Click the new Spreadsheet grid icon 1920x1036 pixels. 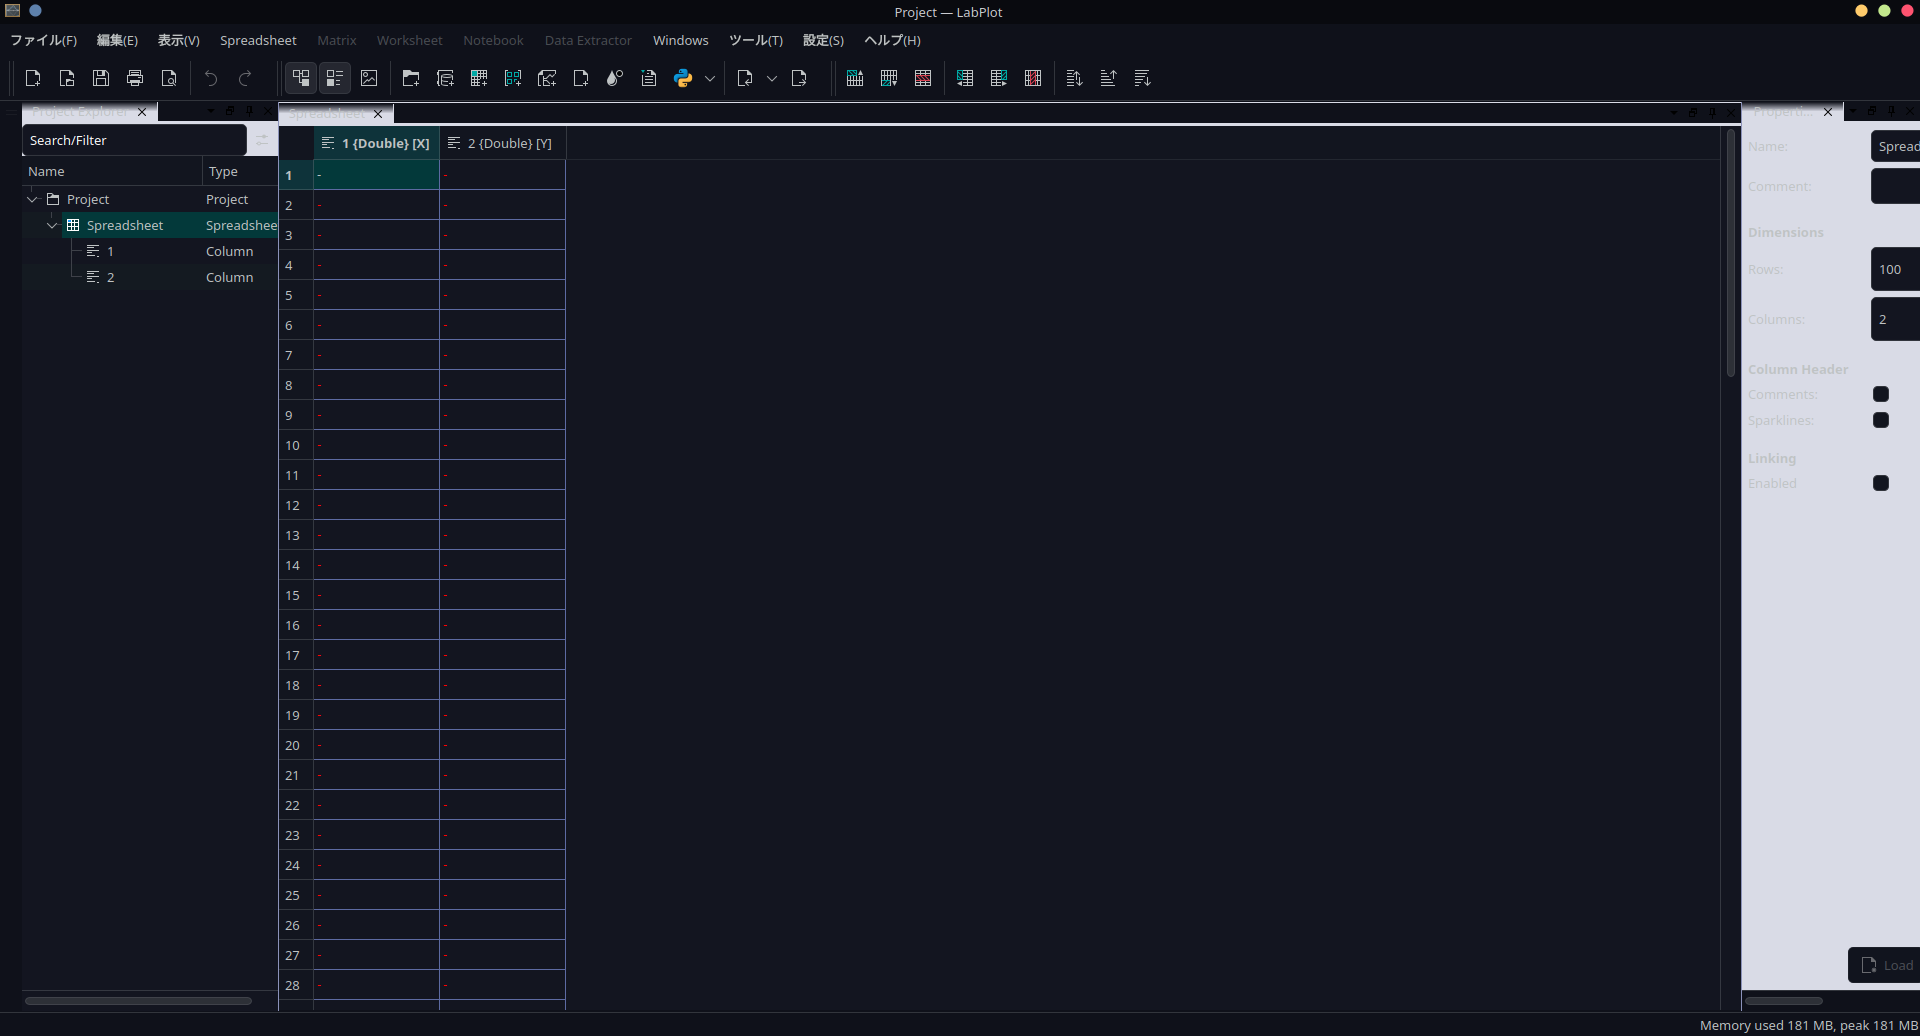tap(479, 78)
